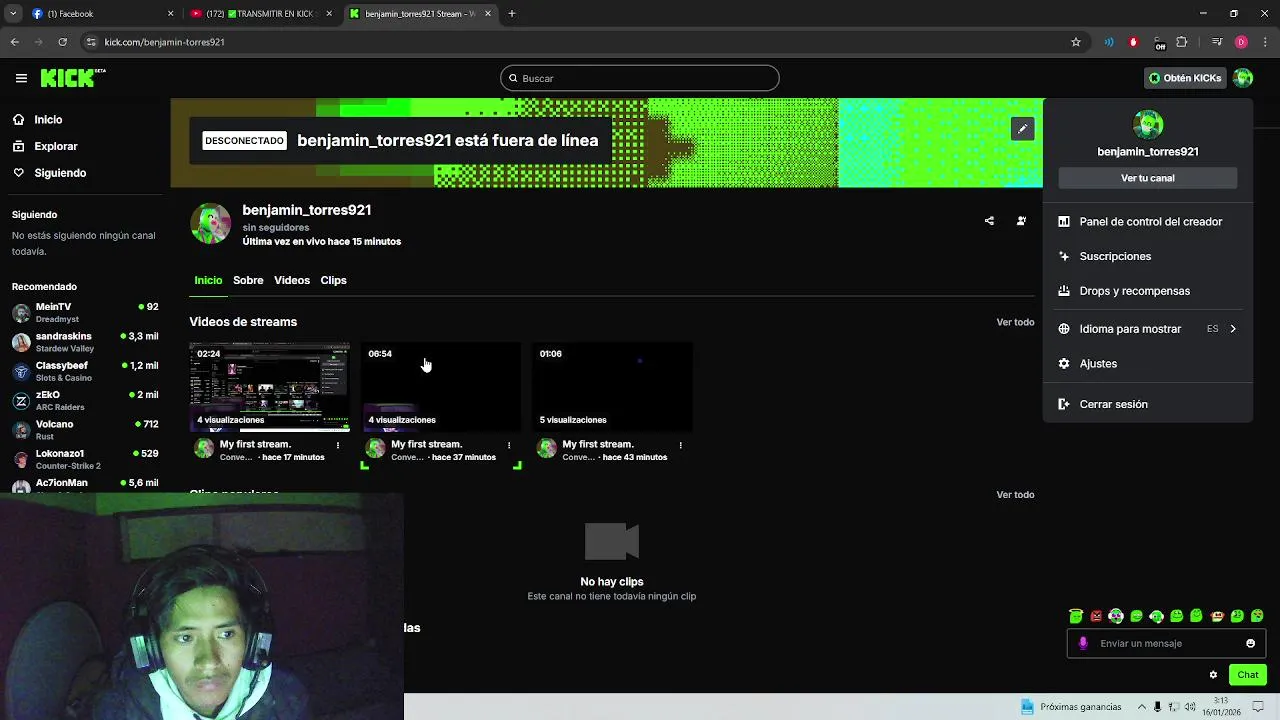This screenshot has width=1280, height=720.
Task: Click the banner edit pencil icon
Action: (1022, 129)
